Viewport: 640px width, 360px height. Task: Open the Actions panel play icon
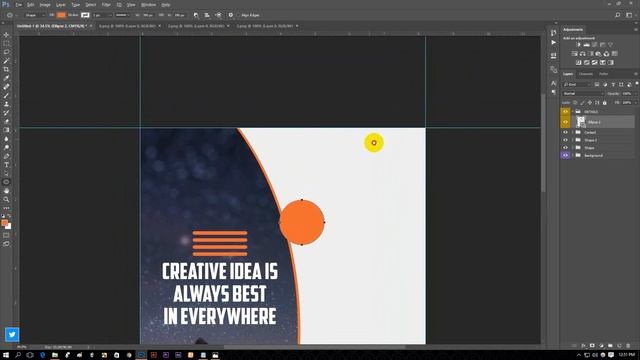point(553,42)
